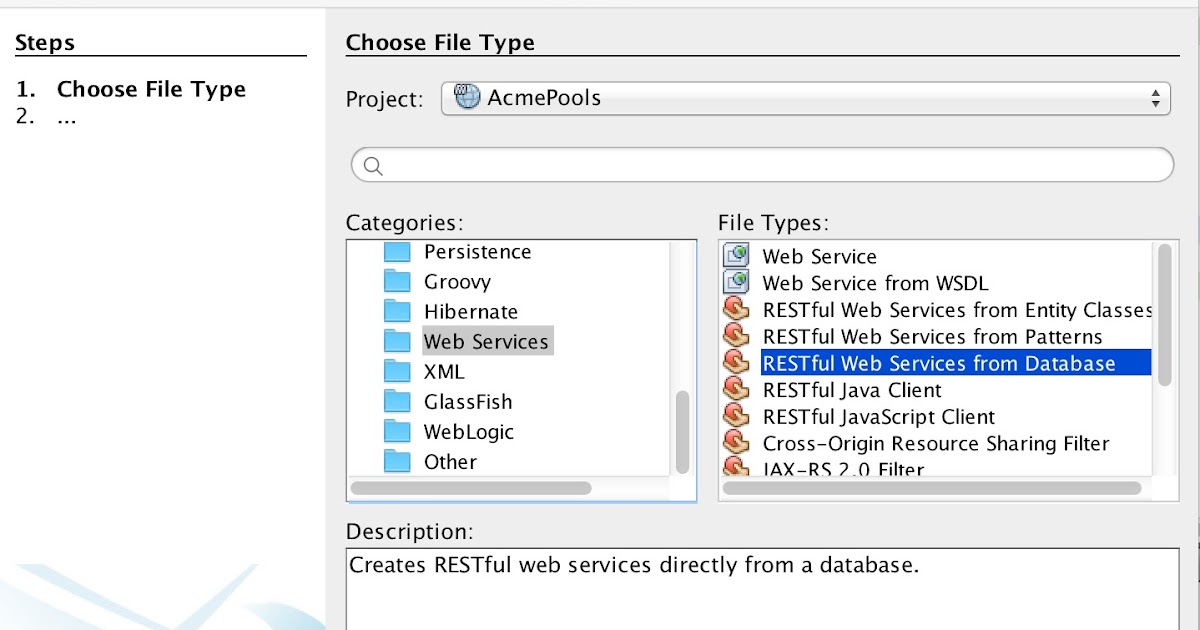
Task: Click the File Types horizontal scrollbar
Action: click(932, 489)
